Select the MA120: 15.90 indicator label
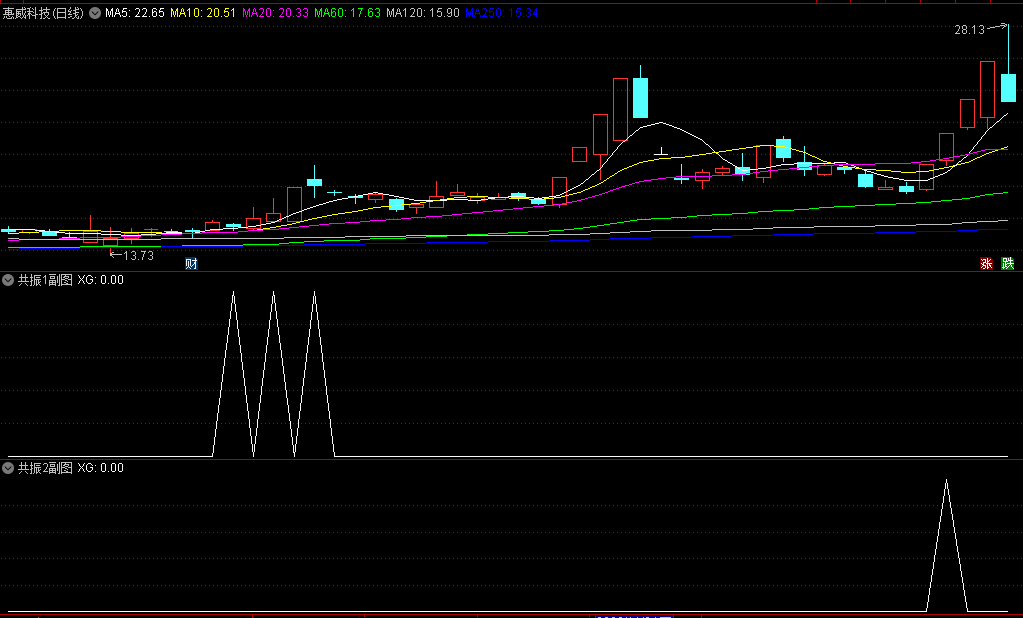1023x618 pixels. coord(423,13)
